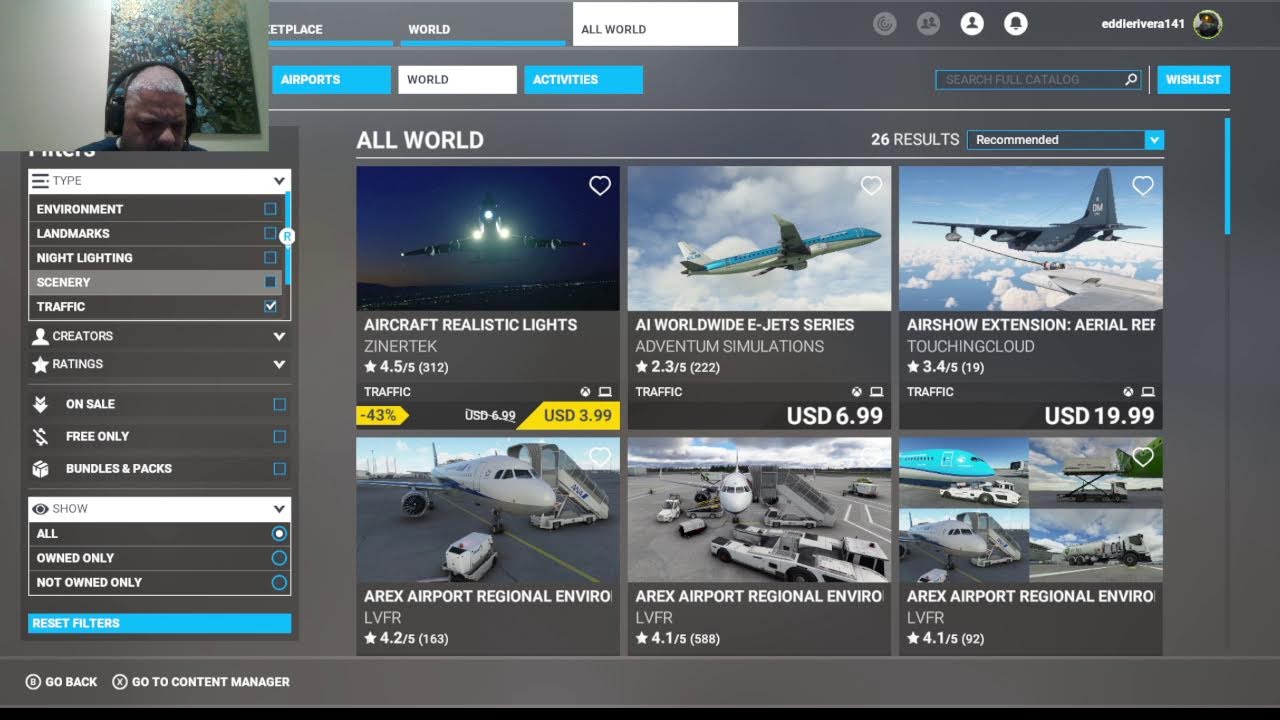This screenshot has width=1280, height=720.
Task: Open the Recommended sort dropdown
Action: coord(1065,140)
